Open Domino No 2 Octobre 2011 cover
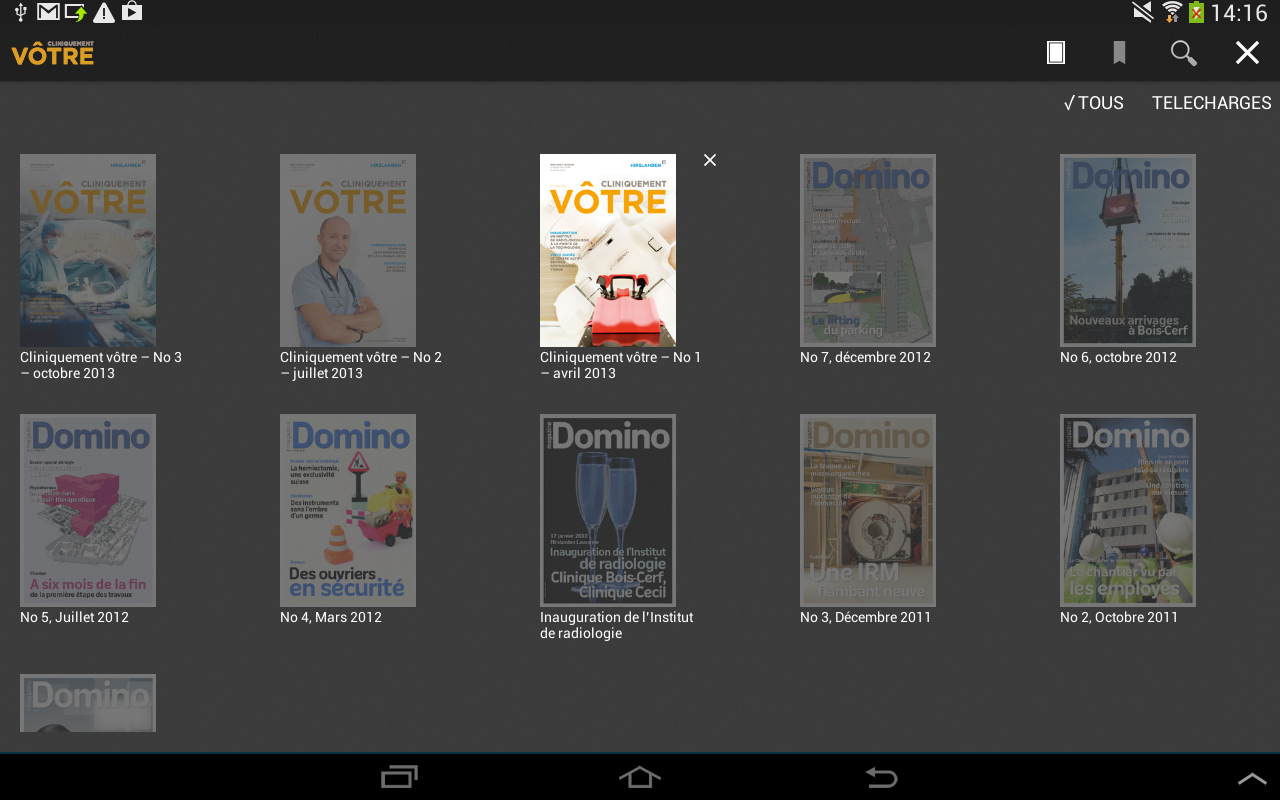Image resolution: width=1280 pixels, height=800 pixels. pyautogui.click(x=1128, y=510)
